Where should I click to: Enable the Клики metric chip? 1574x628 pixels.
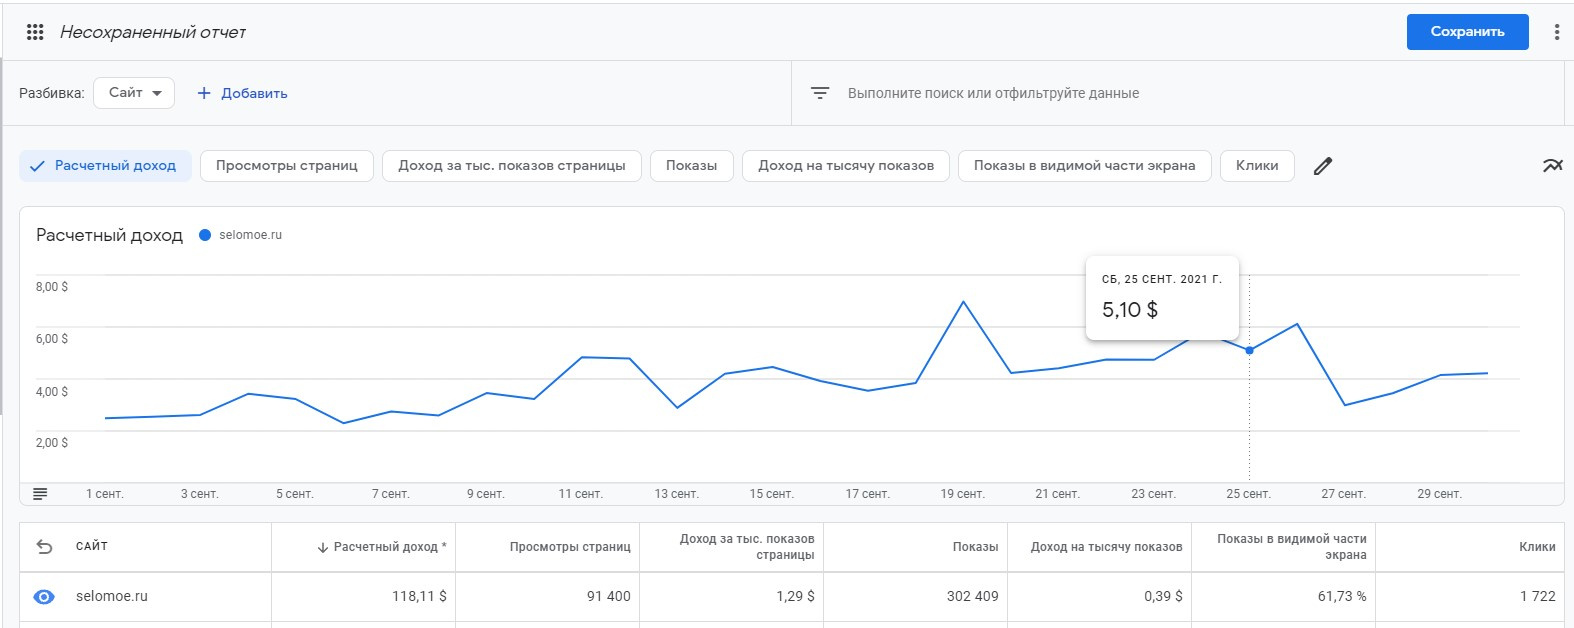pos(1256,166)
